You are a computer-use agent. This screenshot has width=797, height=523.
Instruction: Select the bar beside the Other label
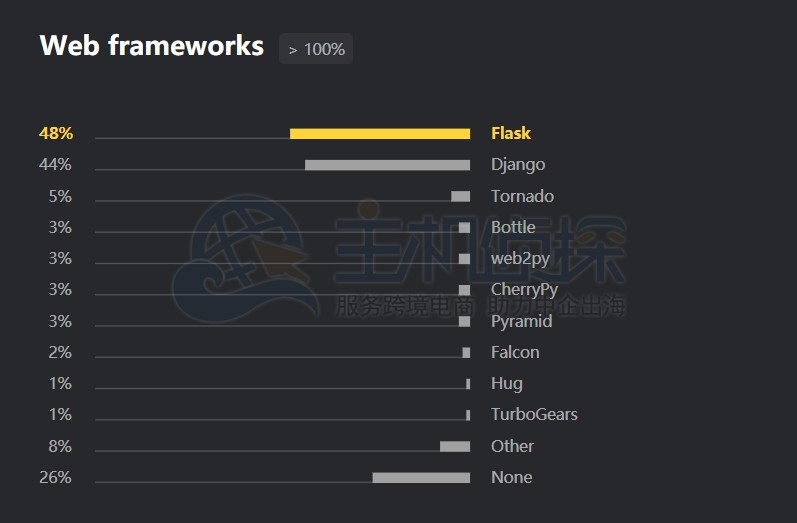point(455,446)
